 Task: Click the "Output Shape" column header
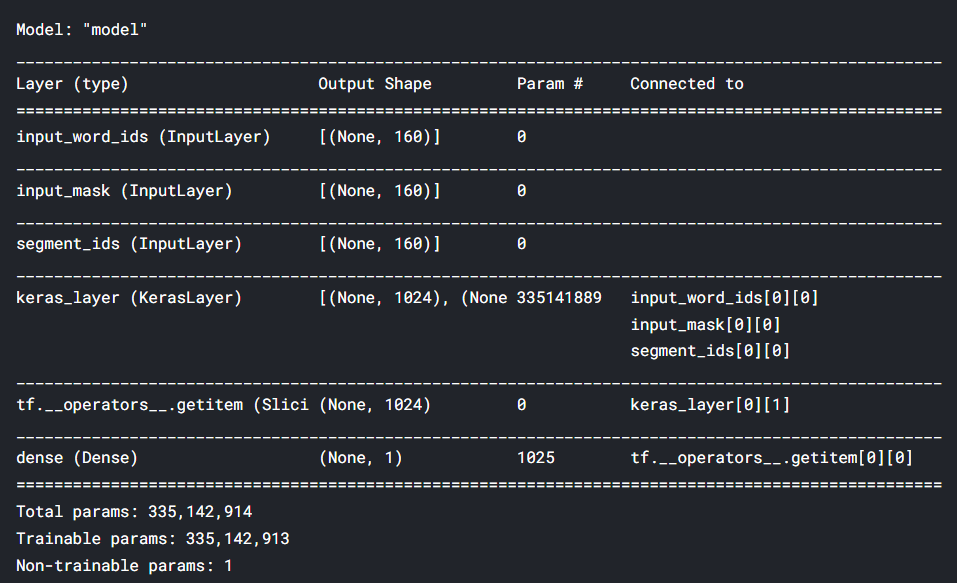375,84
